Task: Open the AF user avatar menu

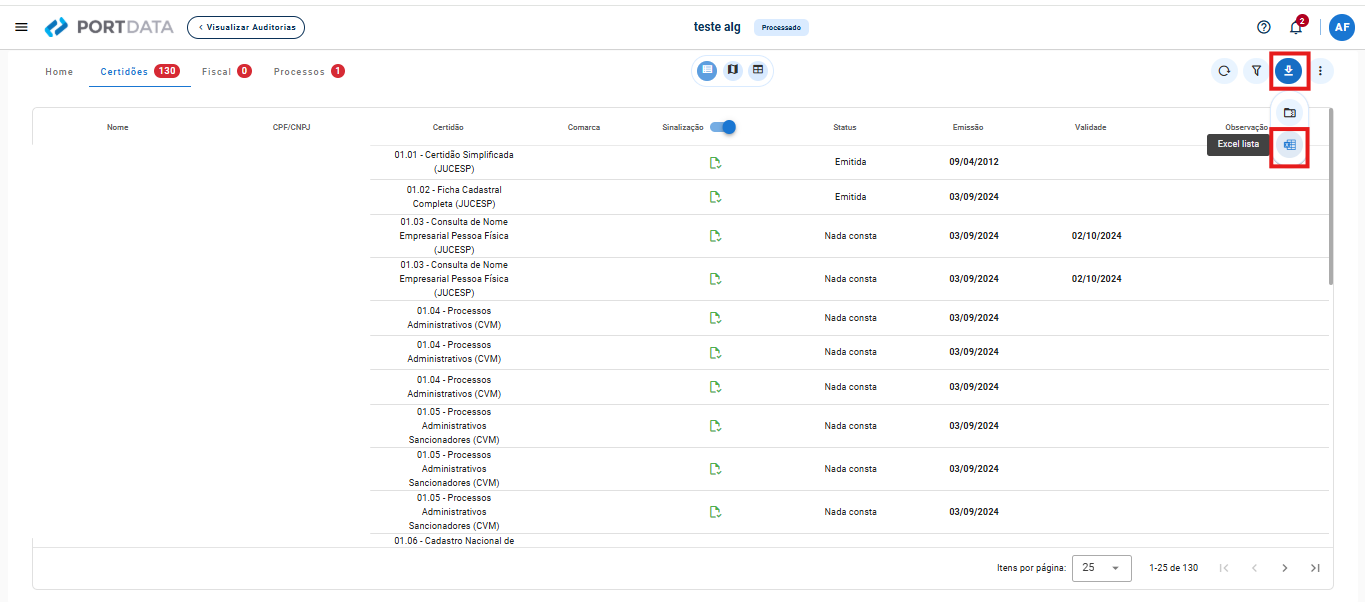Action: point(1342,27)
